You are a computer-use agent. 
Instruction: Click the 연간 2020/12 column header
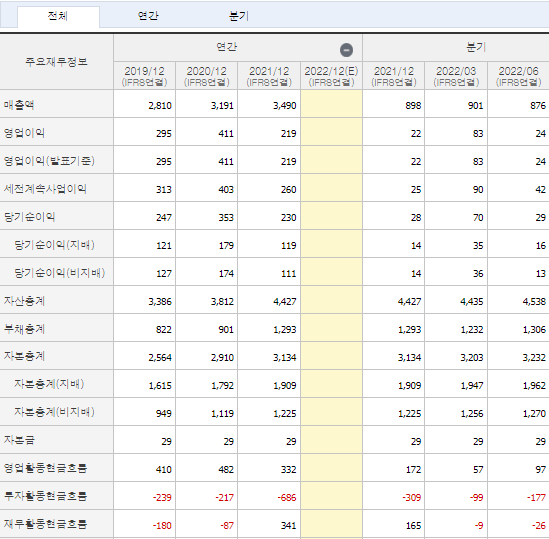(x=207, y=76)
